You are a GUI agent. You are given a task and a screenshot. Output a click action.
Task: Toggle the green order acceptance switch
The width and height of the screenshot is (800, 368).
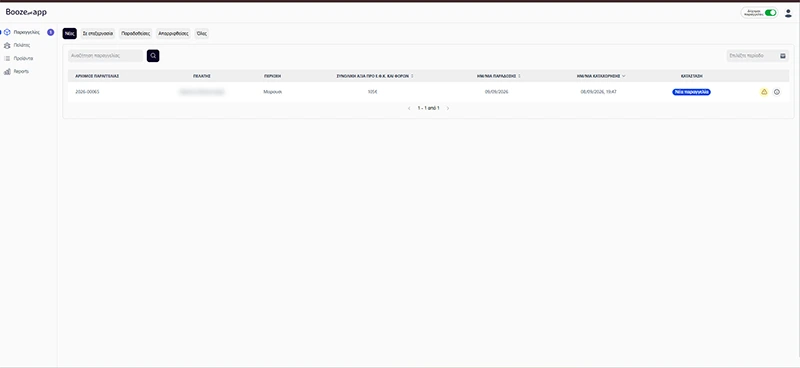[x=770, y=13]
